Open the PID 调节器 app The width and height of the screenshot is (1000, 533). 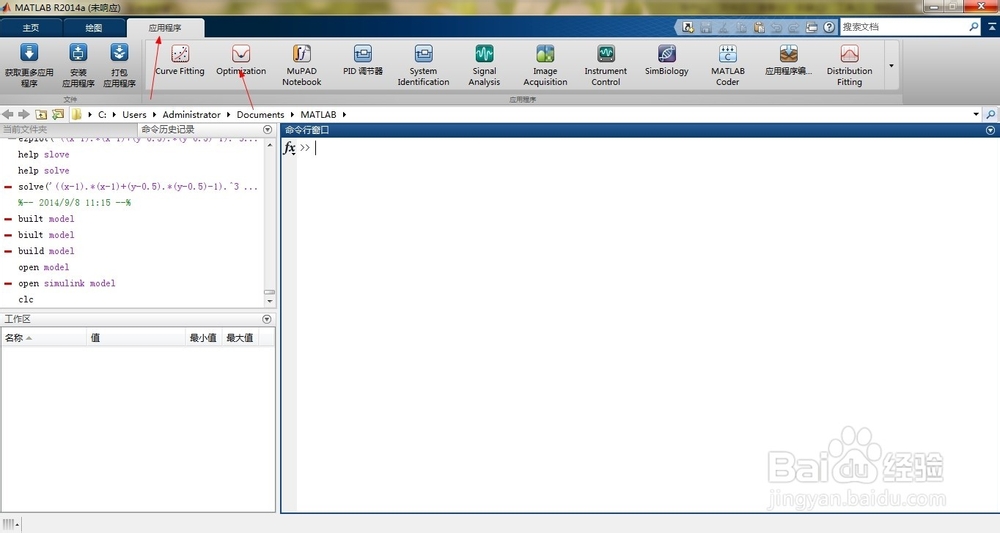[x=363, y=61]
